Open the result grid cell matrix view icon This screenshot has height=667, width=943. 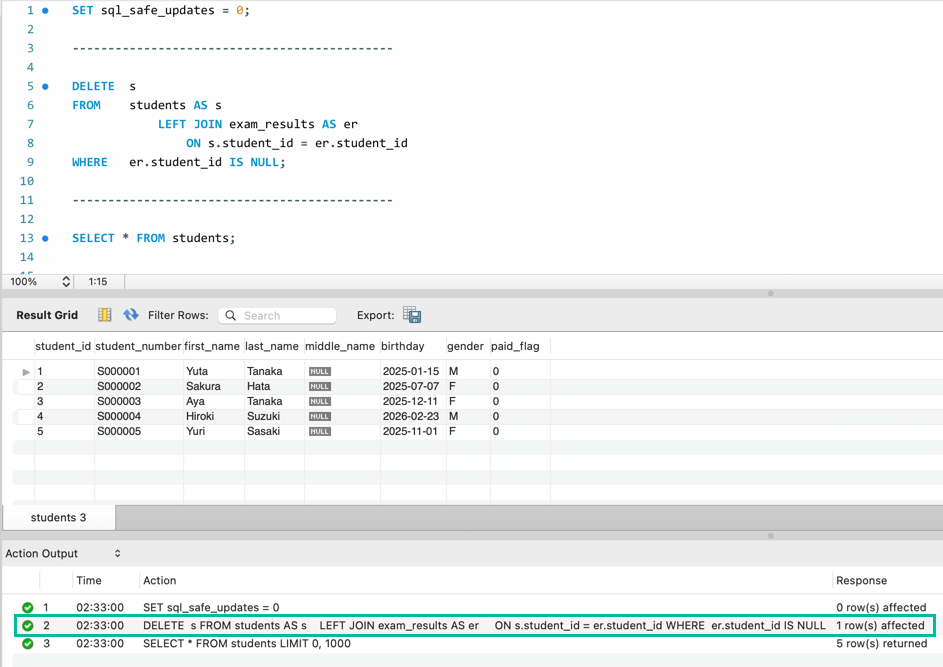click(104, 315)
